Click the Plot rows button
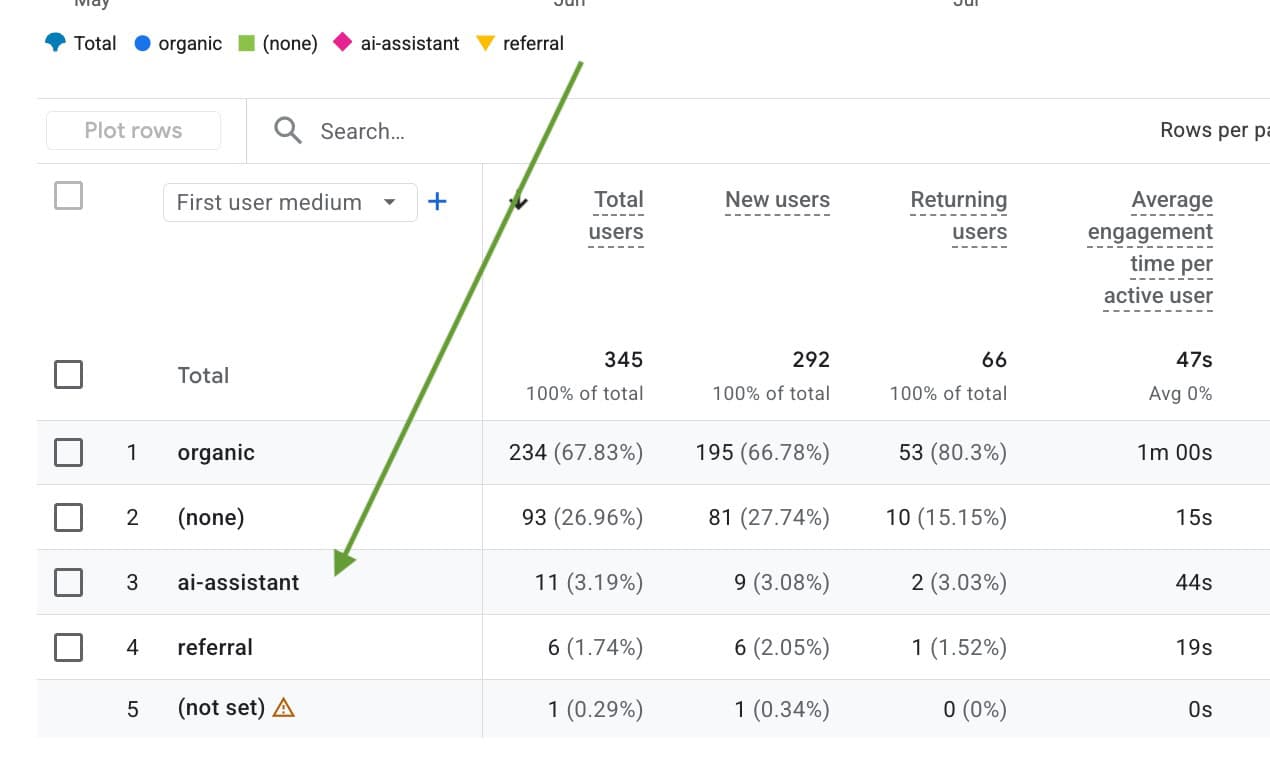This screenshot has width=1270, height=767. click(133, 130)
